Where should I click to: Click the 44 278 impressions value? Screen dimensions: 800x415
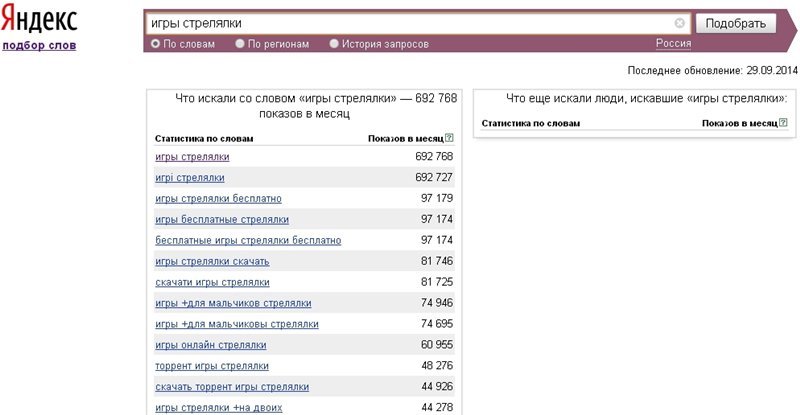coord(437,407)
